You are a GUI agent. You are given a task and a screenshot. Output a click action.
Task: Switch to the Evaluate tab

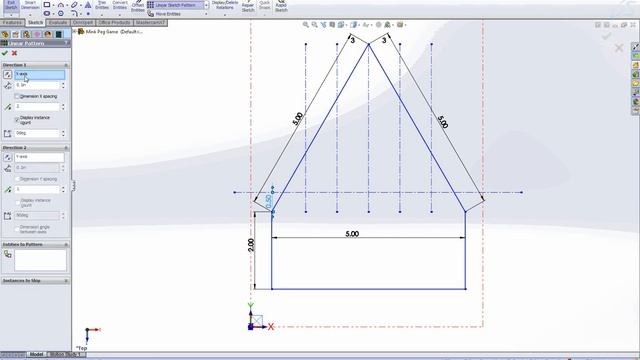click(x=58, y=22)
